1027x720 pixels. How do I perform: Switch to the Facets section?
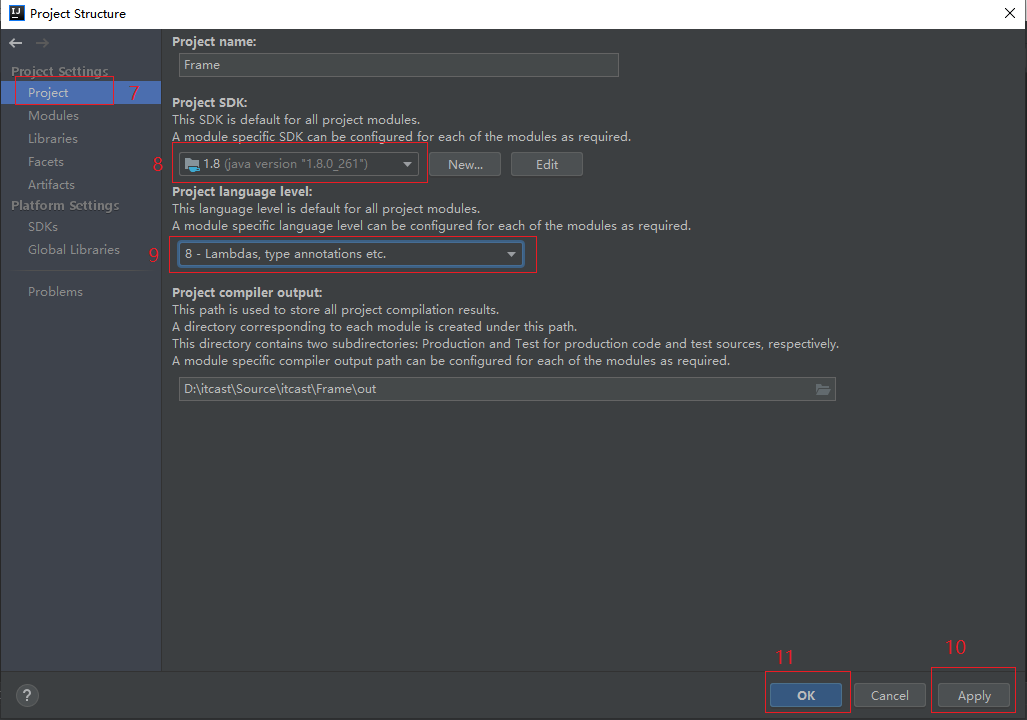(x=46, y=162)
